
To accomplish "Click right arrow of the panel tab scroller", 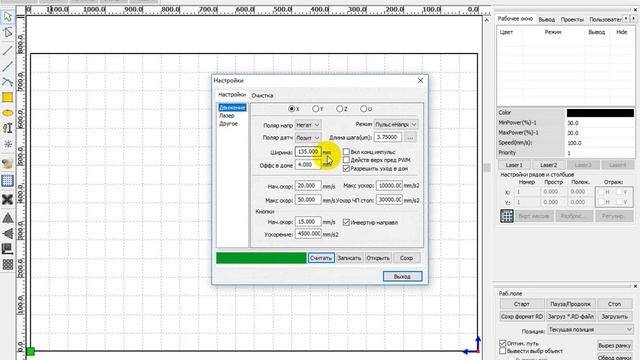I will pyautogui.click(x=634, y=19).
